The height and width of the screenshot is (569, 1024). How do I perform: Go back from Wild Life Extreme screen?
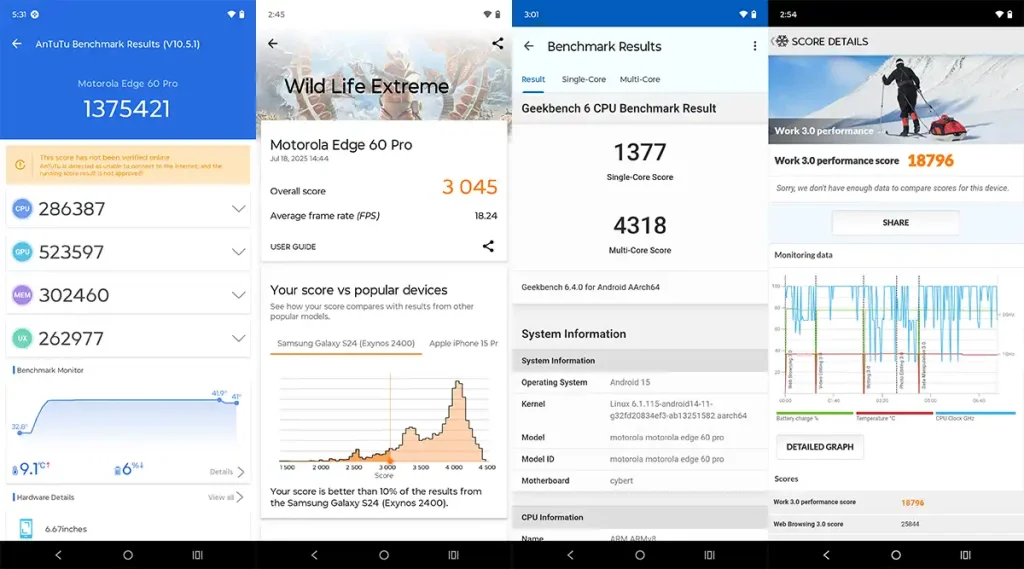pos(273,44)
